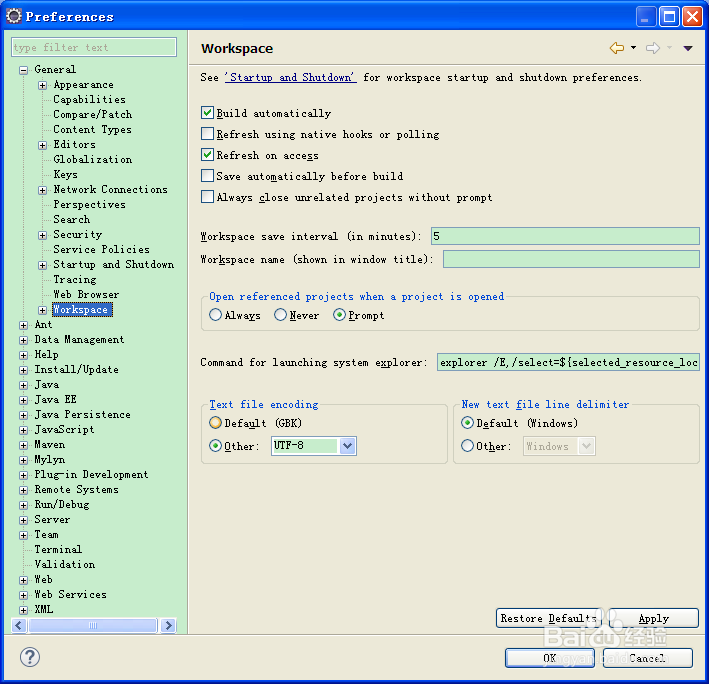The width and height of the screenshot is (709, 684).
Task: Select Perspectives in the tree
Action: click(89, 204)
